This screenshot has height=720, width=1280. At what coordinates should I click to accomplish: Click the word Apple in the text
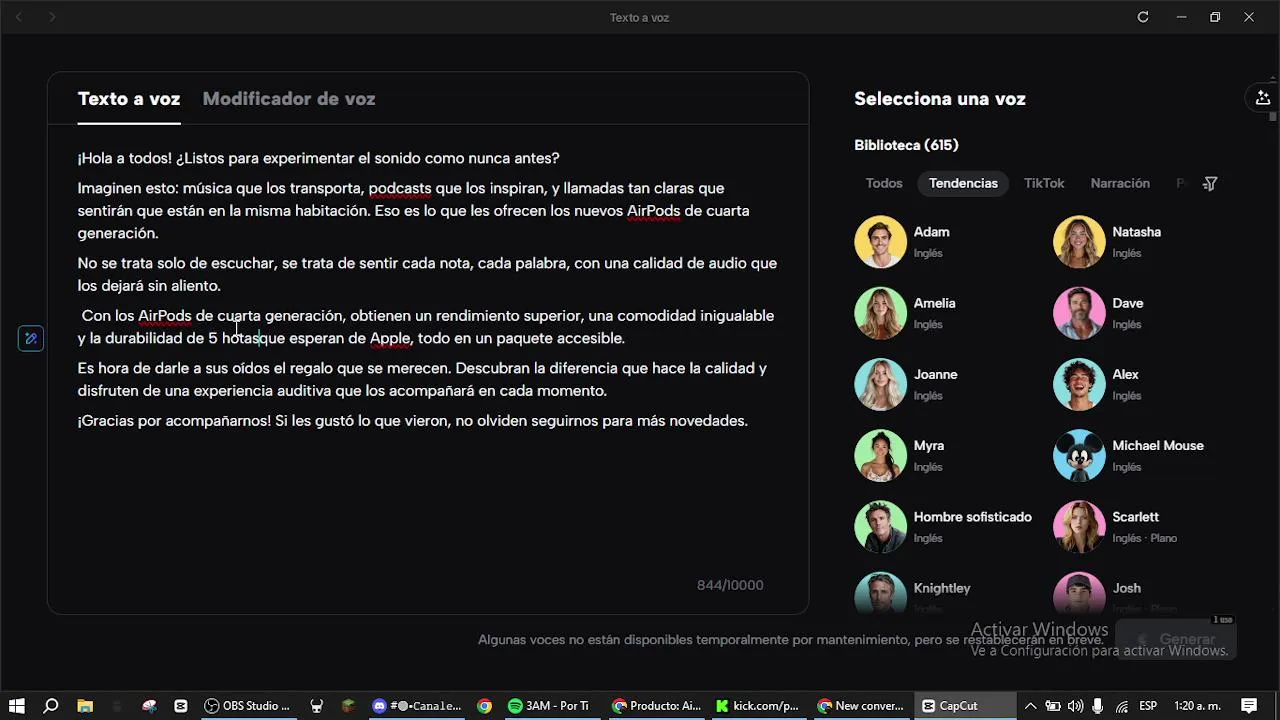click(390, 338)
